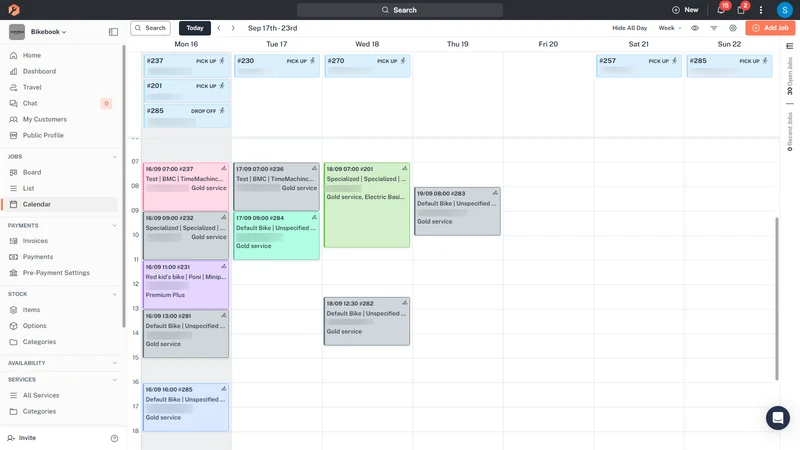Viewport: 800px width, 450px height.
Task: Click the Dashboard chart icon
Action: 13,71
